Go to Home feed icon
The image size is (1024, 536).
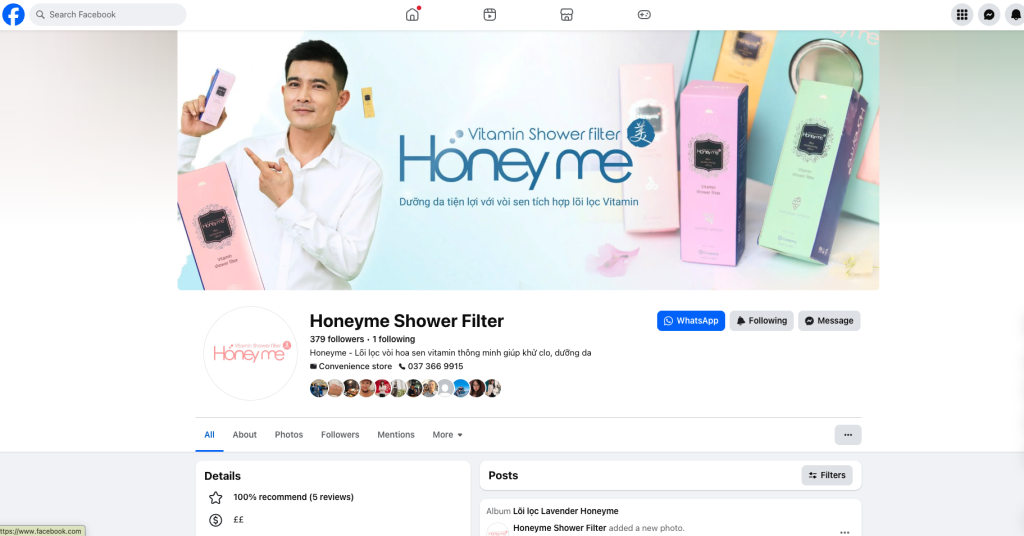(x=412, y=15)
